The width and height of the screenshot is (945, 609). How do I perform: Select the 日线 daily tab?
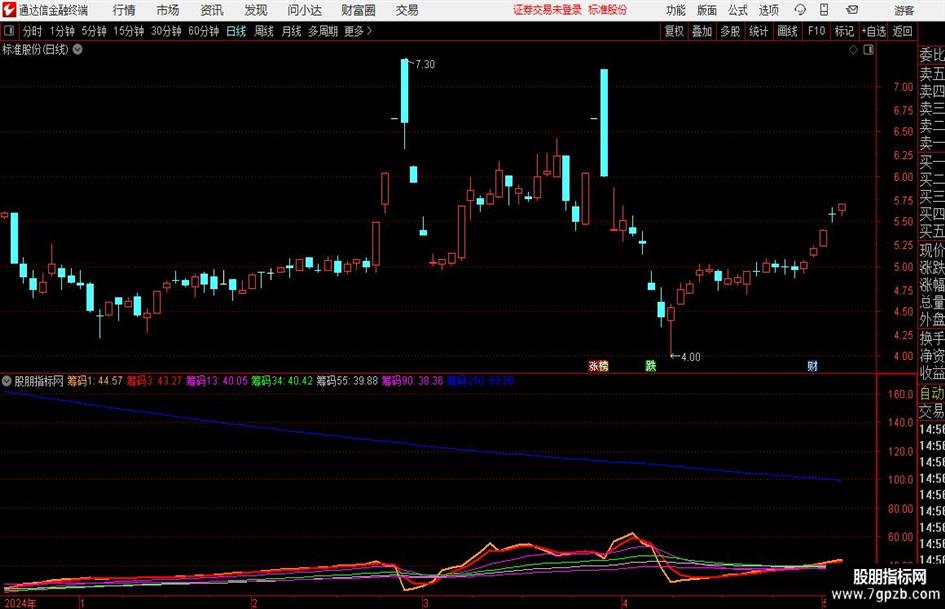[236, 31]
